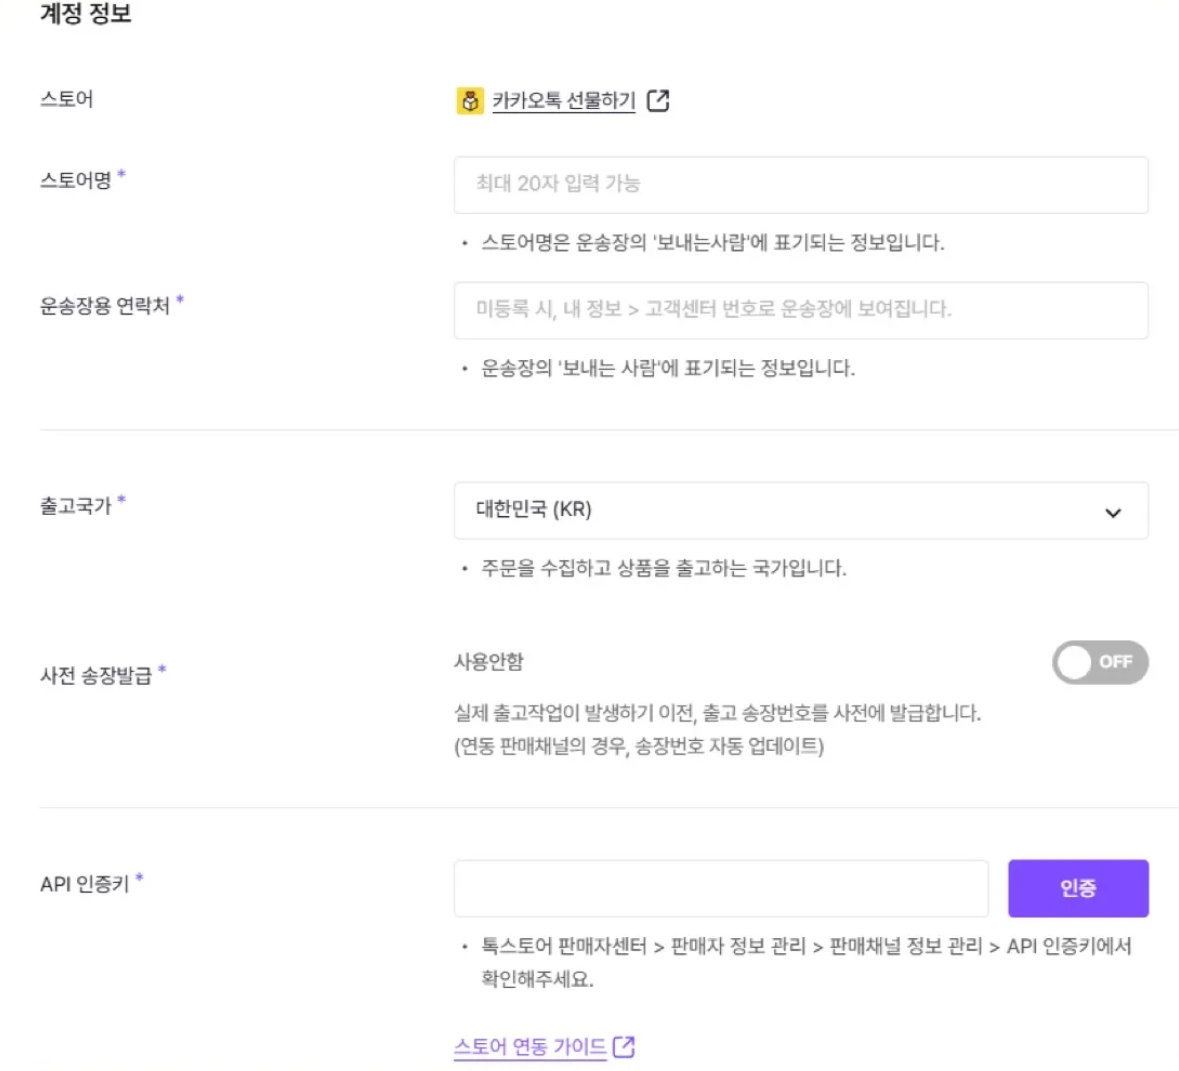
Task: Select the API 인증키 text field
Action: [x=721, y=888]
